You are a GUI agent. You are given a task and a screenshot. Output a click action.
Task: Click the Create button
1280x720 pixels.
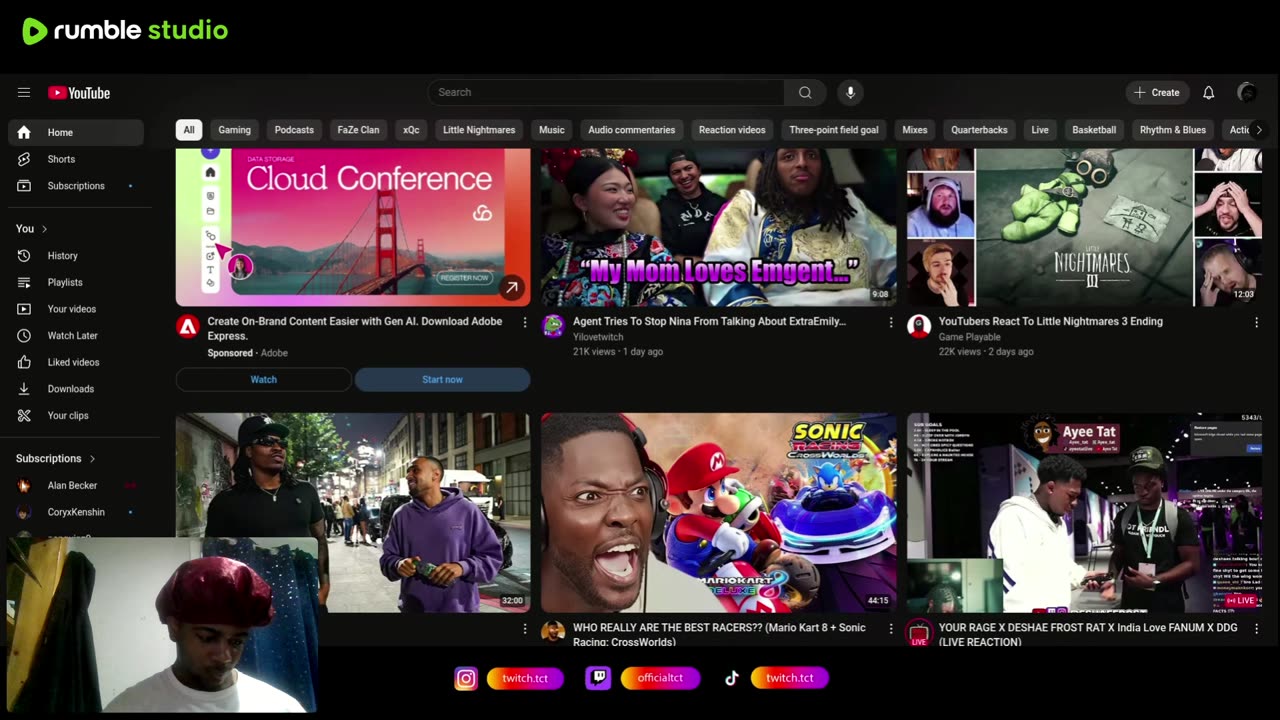[x=1157, y=92]
